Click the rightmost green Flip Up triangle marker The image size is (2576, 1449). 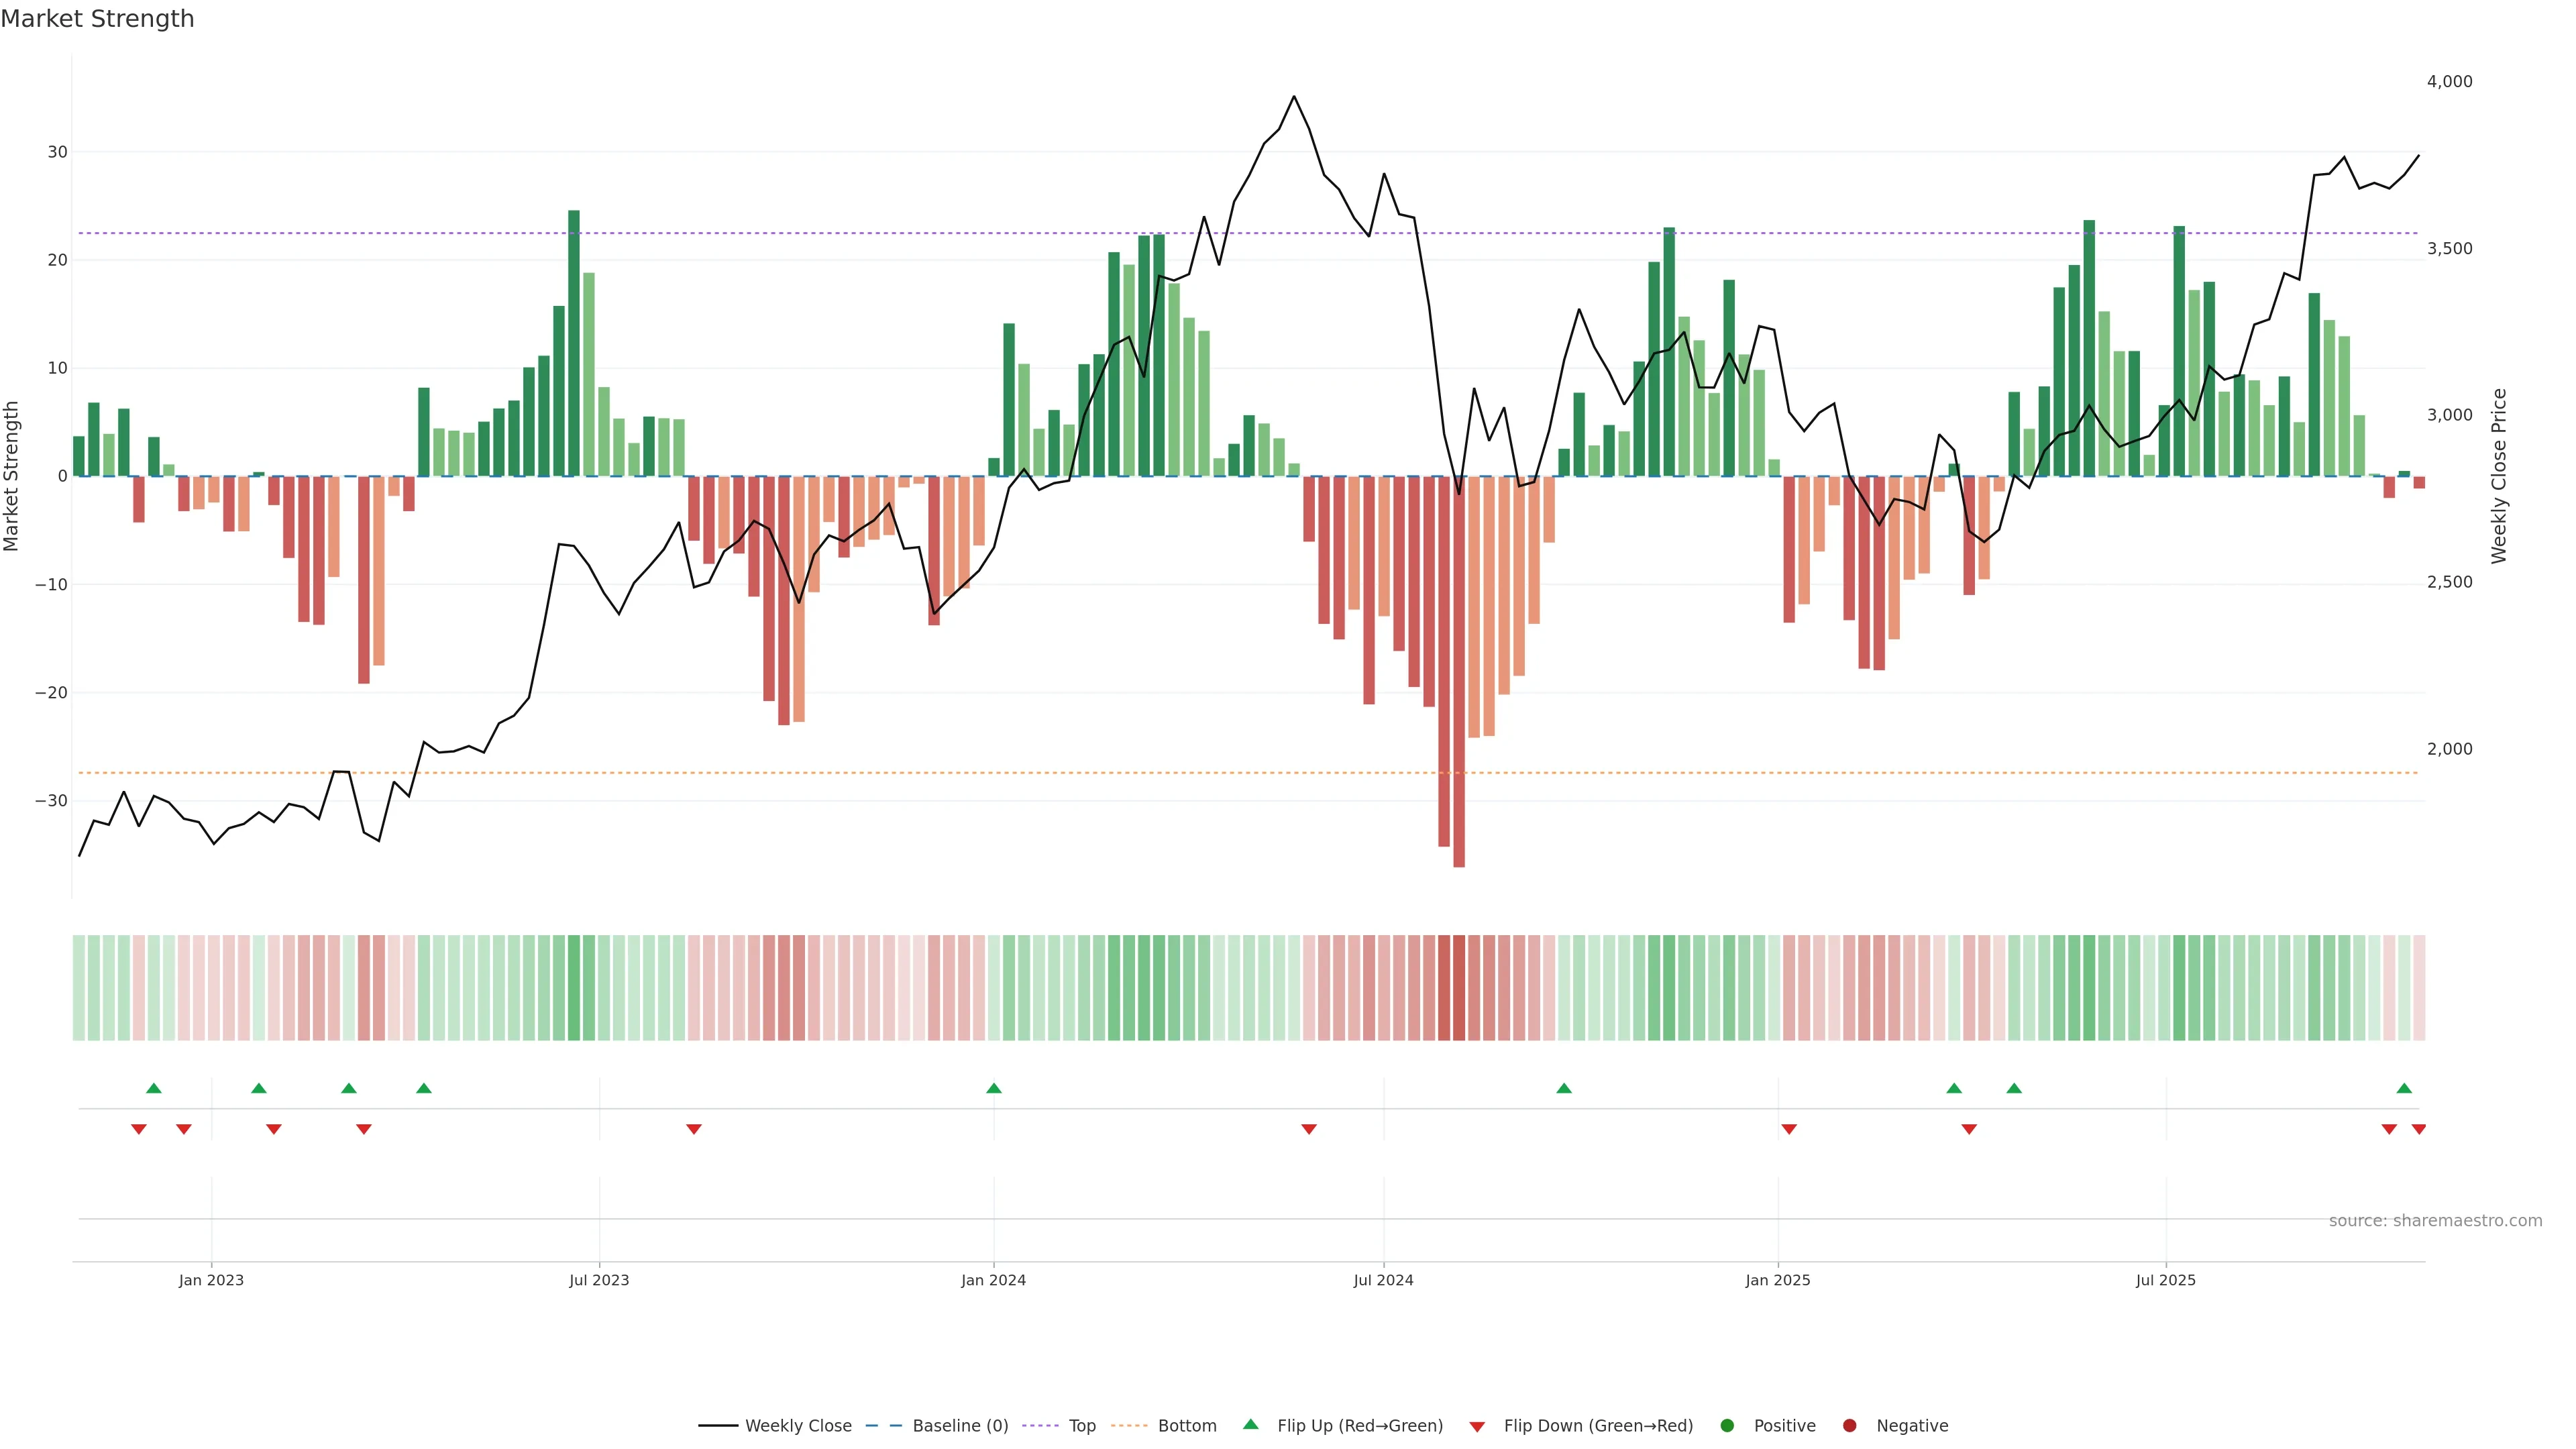2404,1088
